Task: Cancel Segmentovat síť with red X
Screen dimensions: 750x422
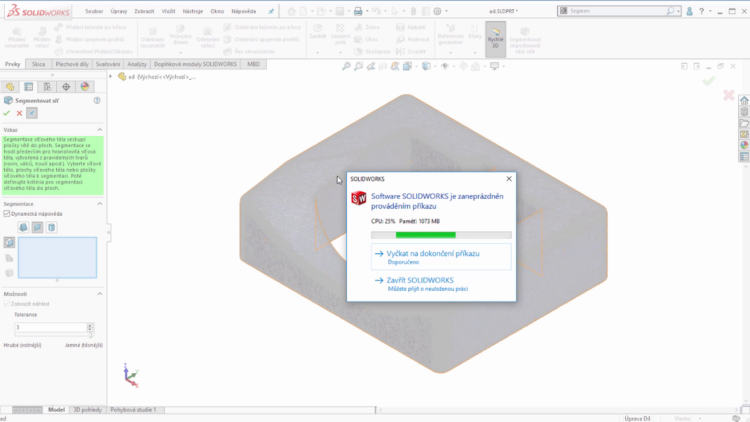Action: point(19,113)
